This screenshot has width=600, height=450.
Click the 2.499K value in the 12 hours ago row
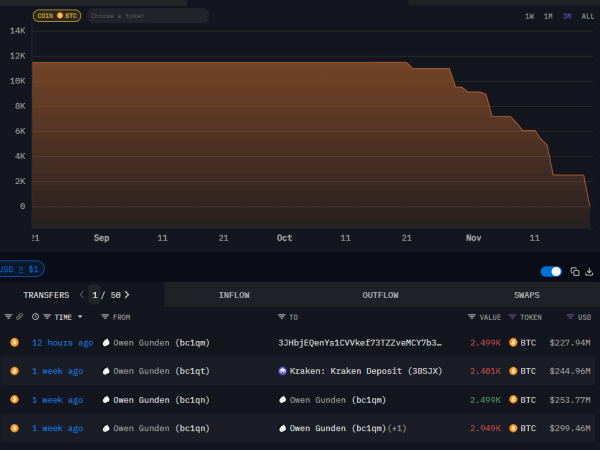(485, 343)
